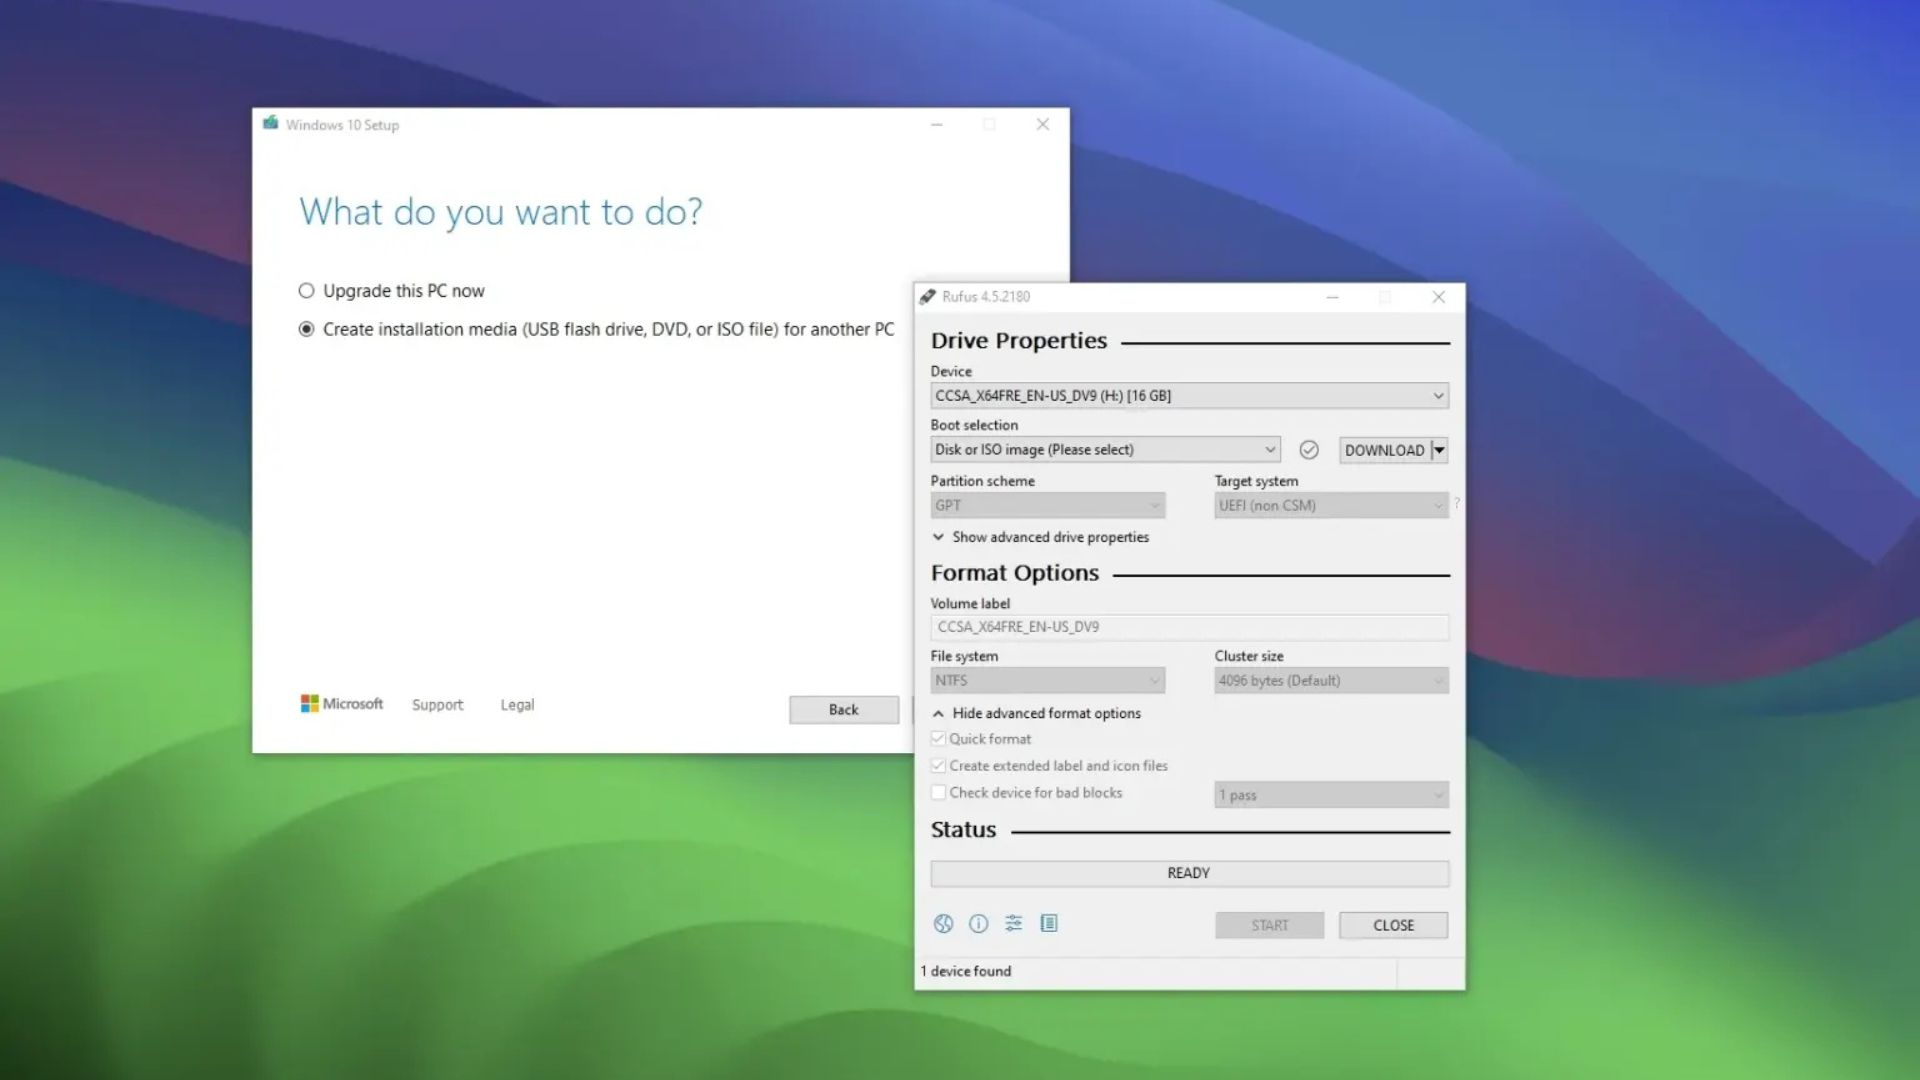The image size is (1920, 1080).
Task: Click the CLOSE button in Rufus
Action: click(x=1392, y=925)
